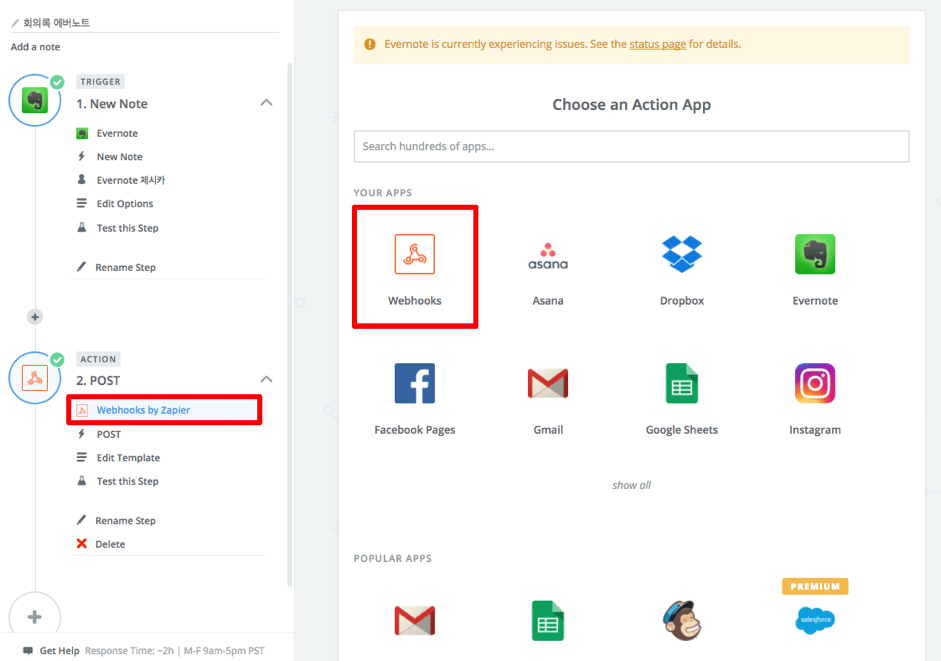This screenshot has height=661, width=941.
Task: Click the left panel scrollbar
Action: coord(290,324)
